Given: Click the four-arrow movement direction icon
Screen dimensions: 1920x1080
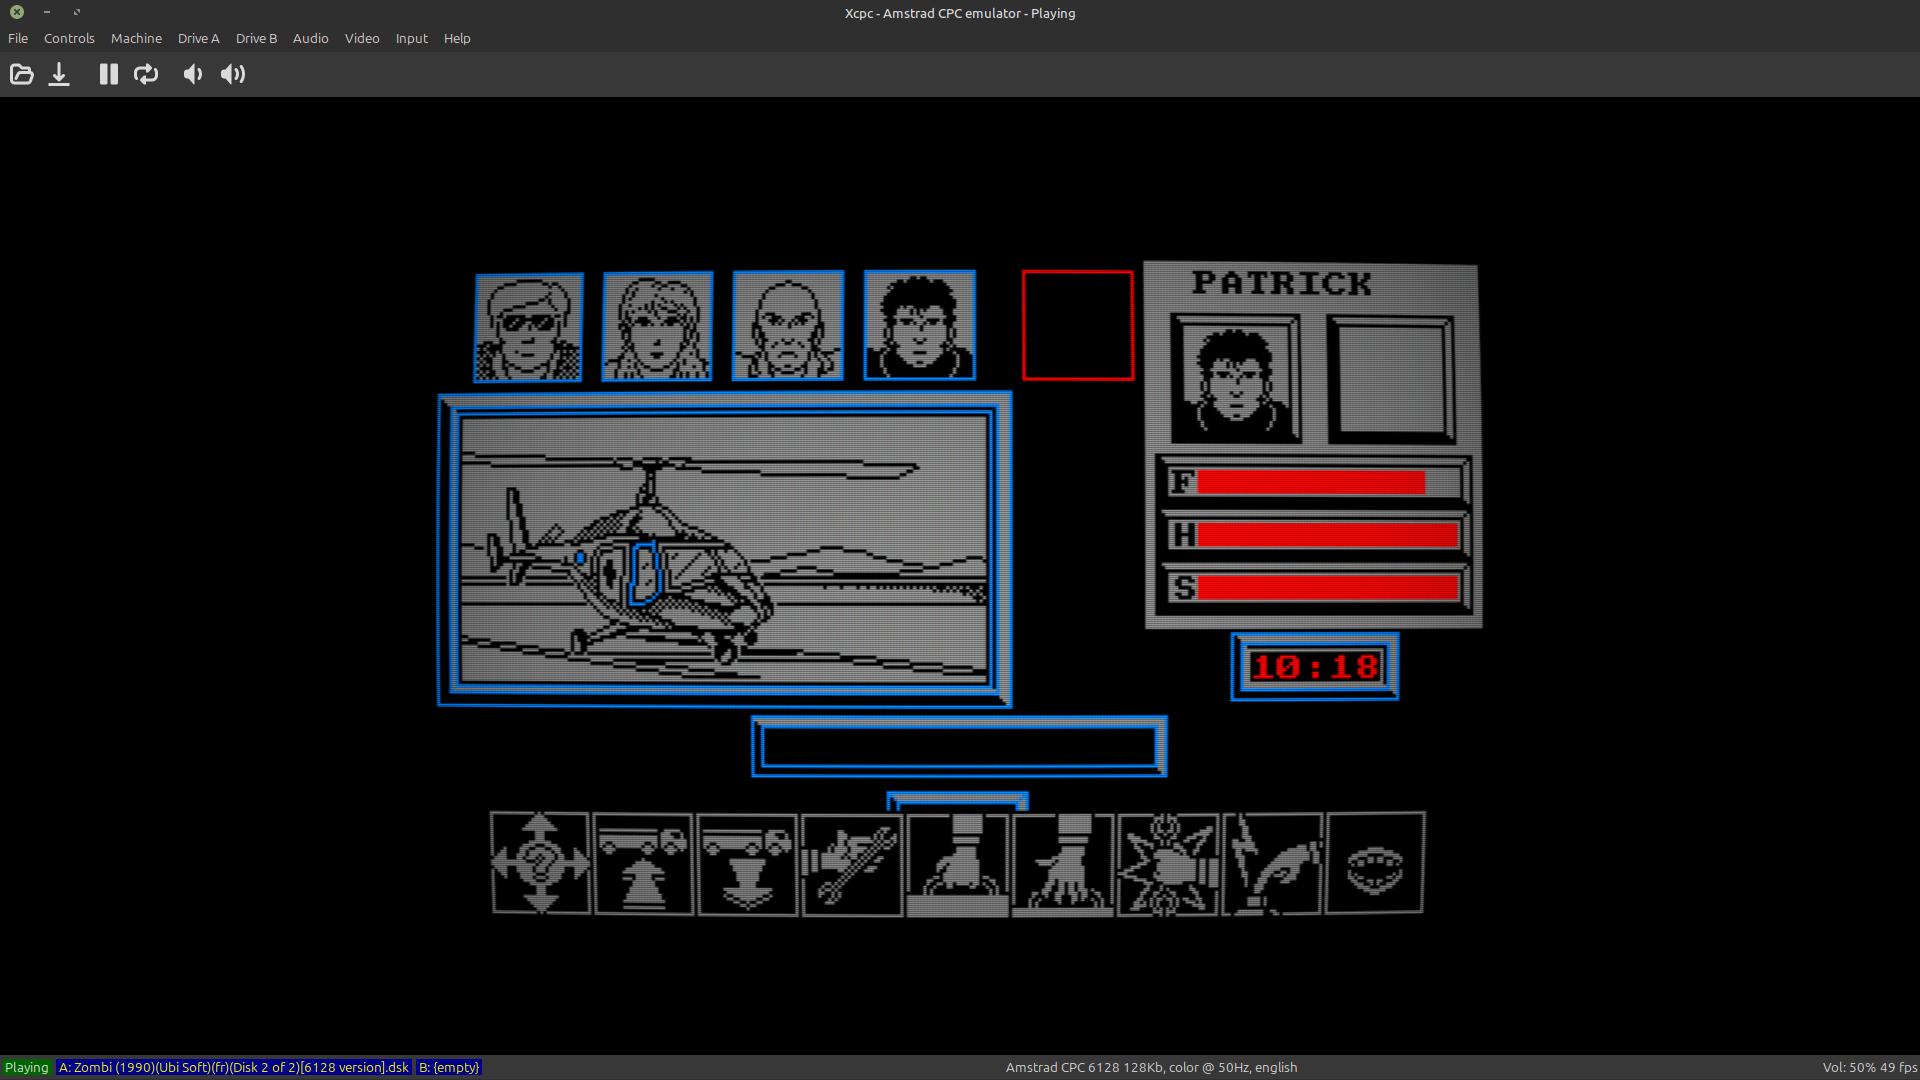Looking at the screenshot, I should pos(540,863).
